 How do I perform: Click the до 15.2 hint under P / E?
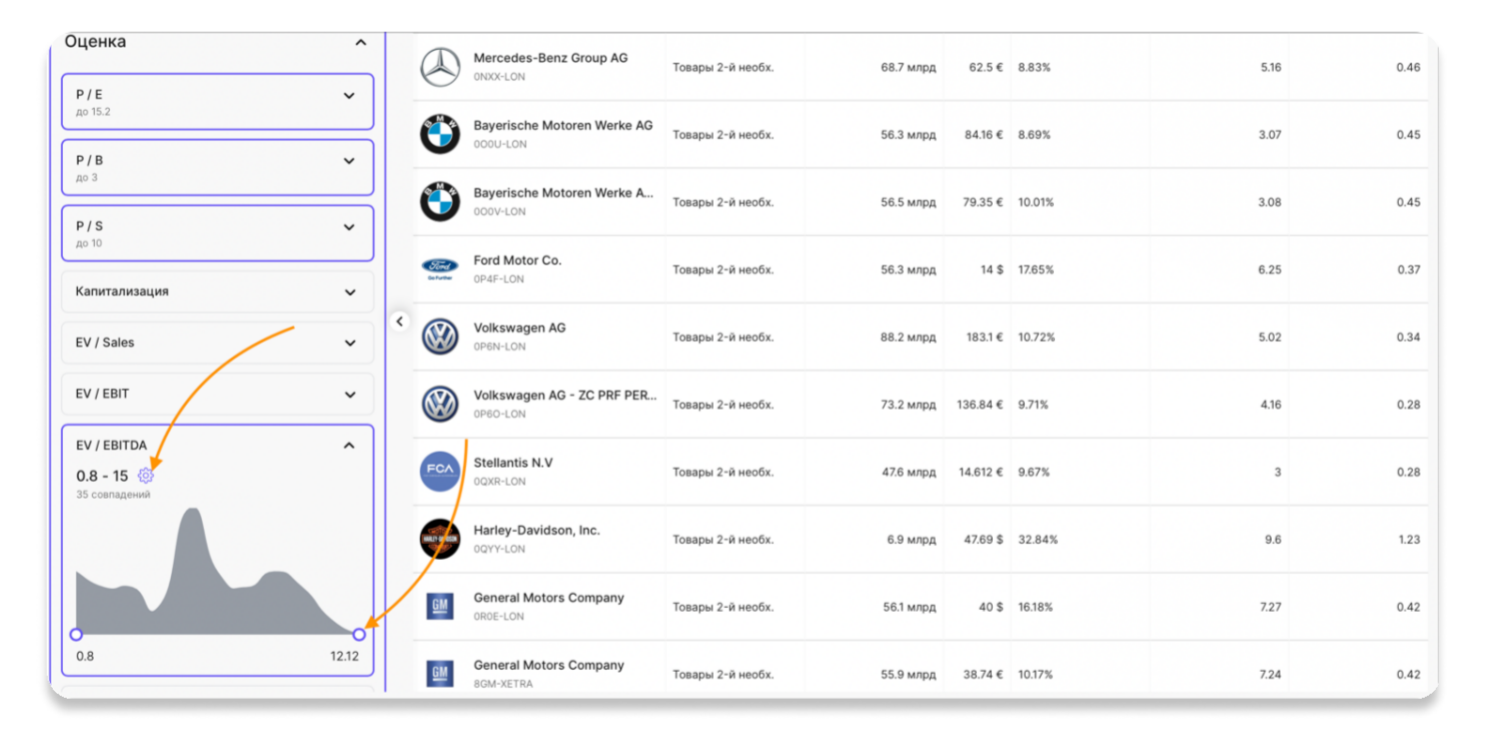click(x=93, y=112)
